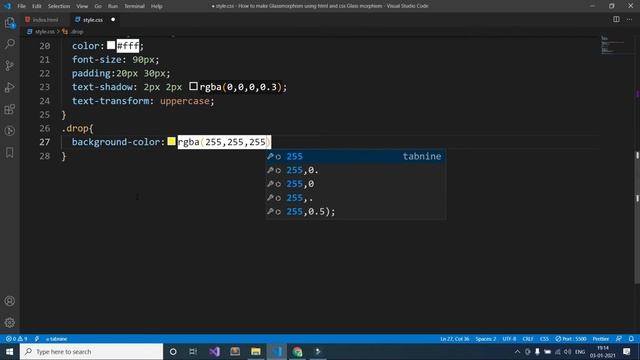Click the unsaved dot on style.css tab
The width and height of the screenshot is (640, 360).
click(x=113, y=20)
